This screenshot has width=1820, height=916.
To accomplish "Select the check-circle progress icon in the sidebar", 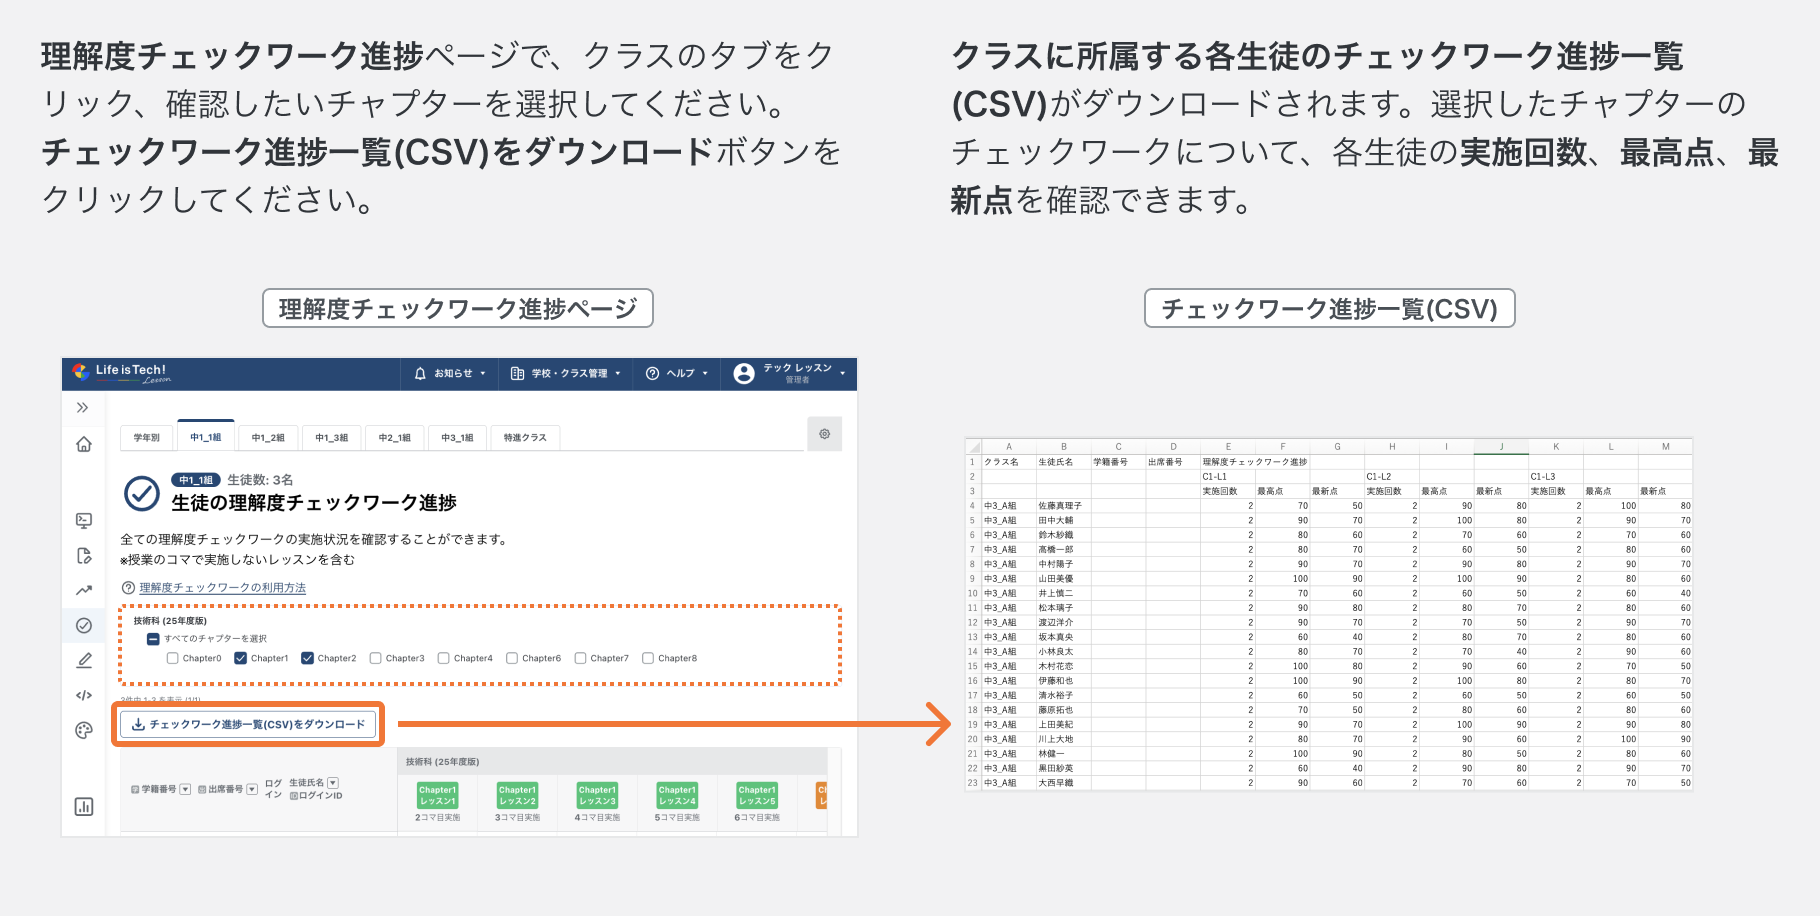I will pos(84,624).
